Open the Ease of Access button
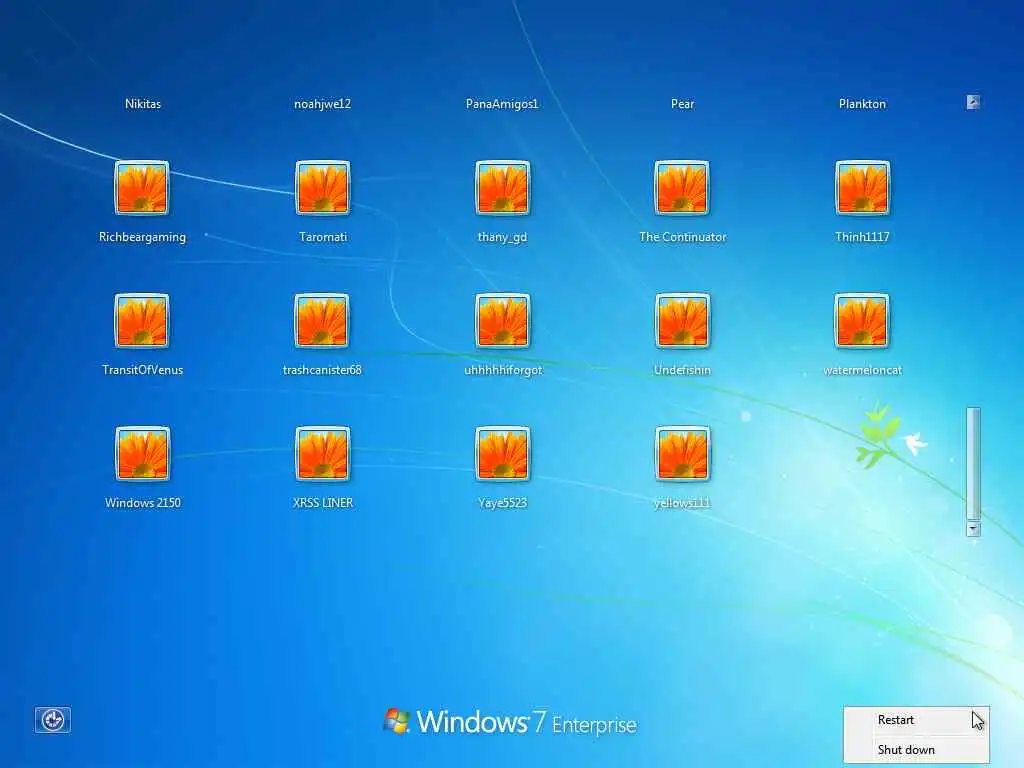The width and height of the screenshot is (1024, 768). click(53, 720)
